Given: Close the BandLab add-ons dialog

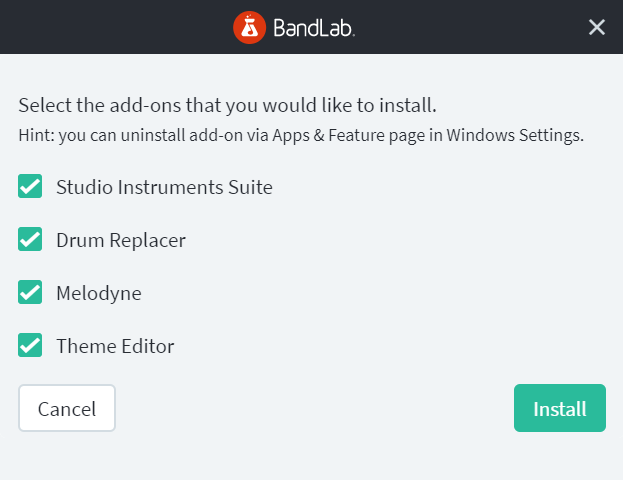Looking at the screenshot, I should pyautogui.click(x=597, y=27).
